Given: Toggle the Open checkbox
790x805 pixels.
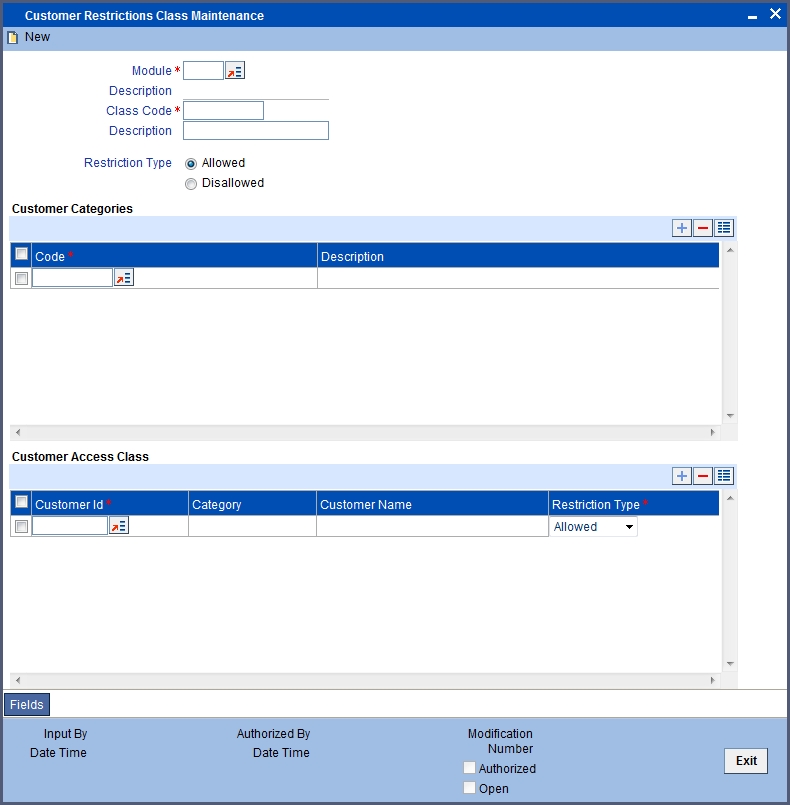Looking at the screenshot, I should pyautogui.click(x=469, y=788).
